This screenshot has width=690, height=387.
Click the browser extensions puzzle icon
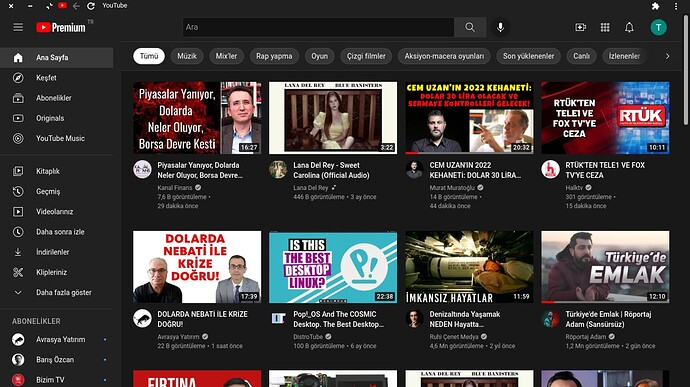click(655, 6)
